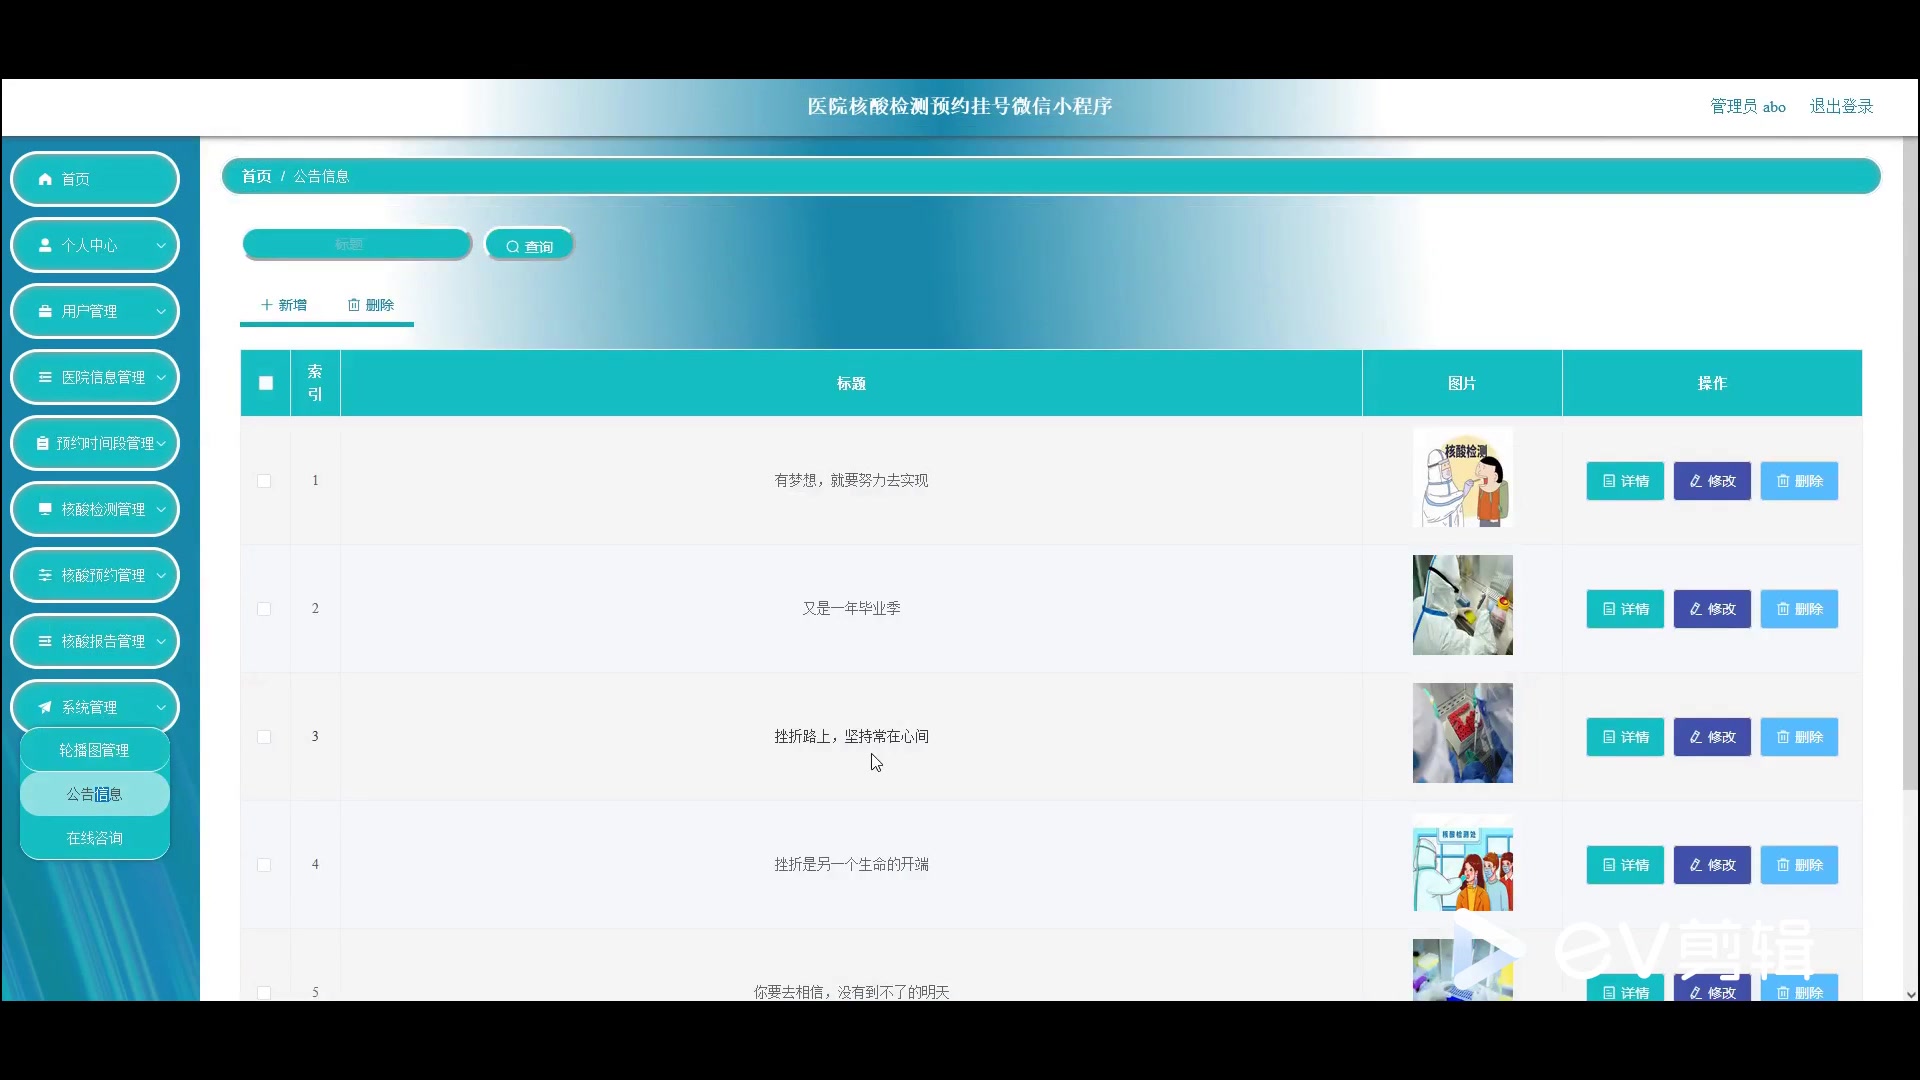Image resolution: width=1920 pixels, height=1080 pixels.
Task: Click the magnifier 查询 search button
Action: 529,246
